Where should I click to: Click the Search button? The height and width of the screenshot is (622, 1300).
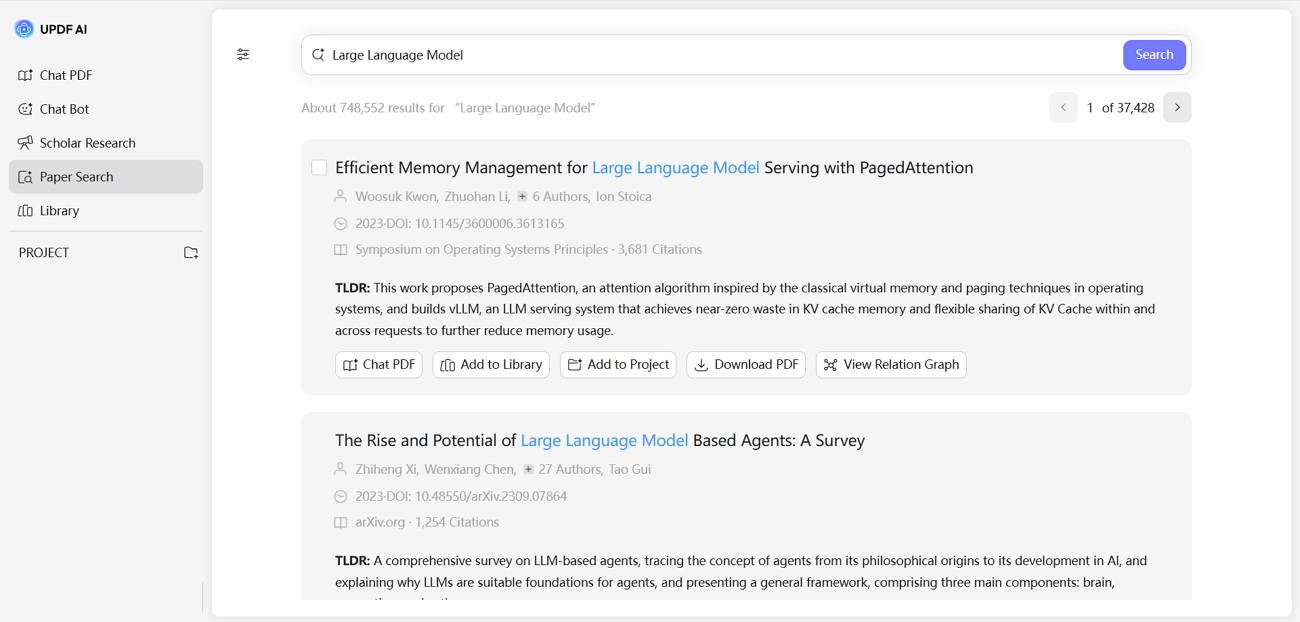click(x=1154, y=55)
